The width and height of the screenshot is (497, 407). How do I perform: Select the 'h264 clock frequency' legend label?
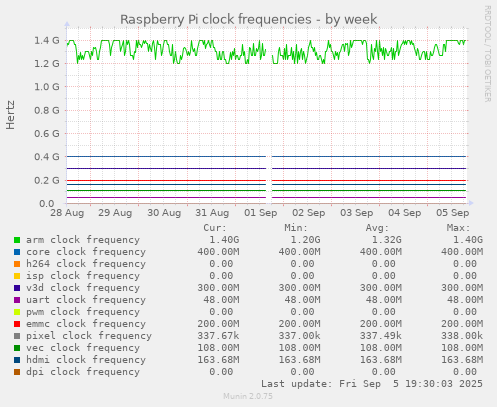pos(86,264)
